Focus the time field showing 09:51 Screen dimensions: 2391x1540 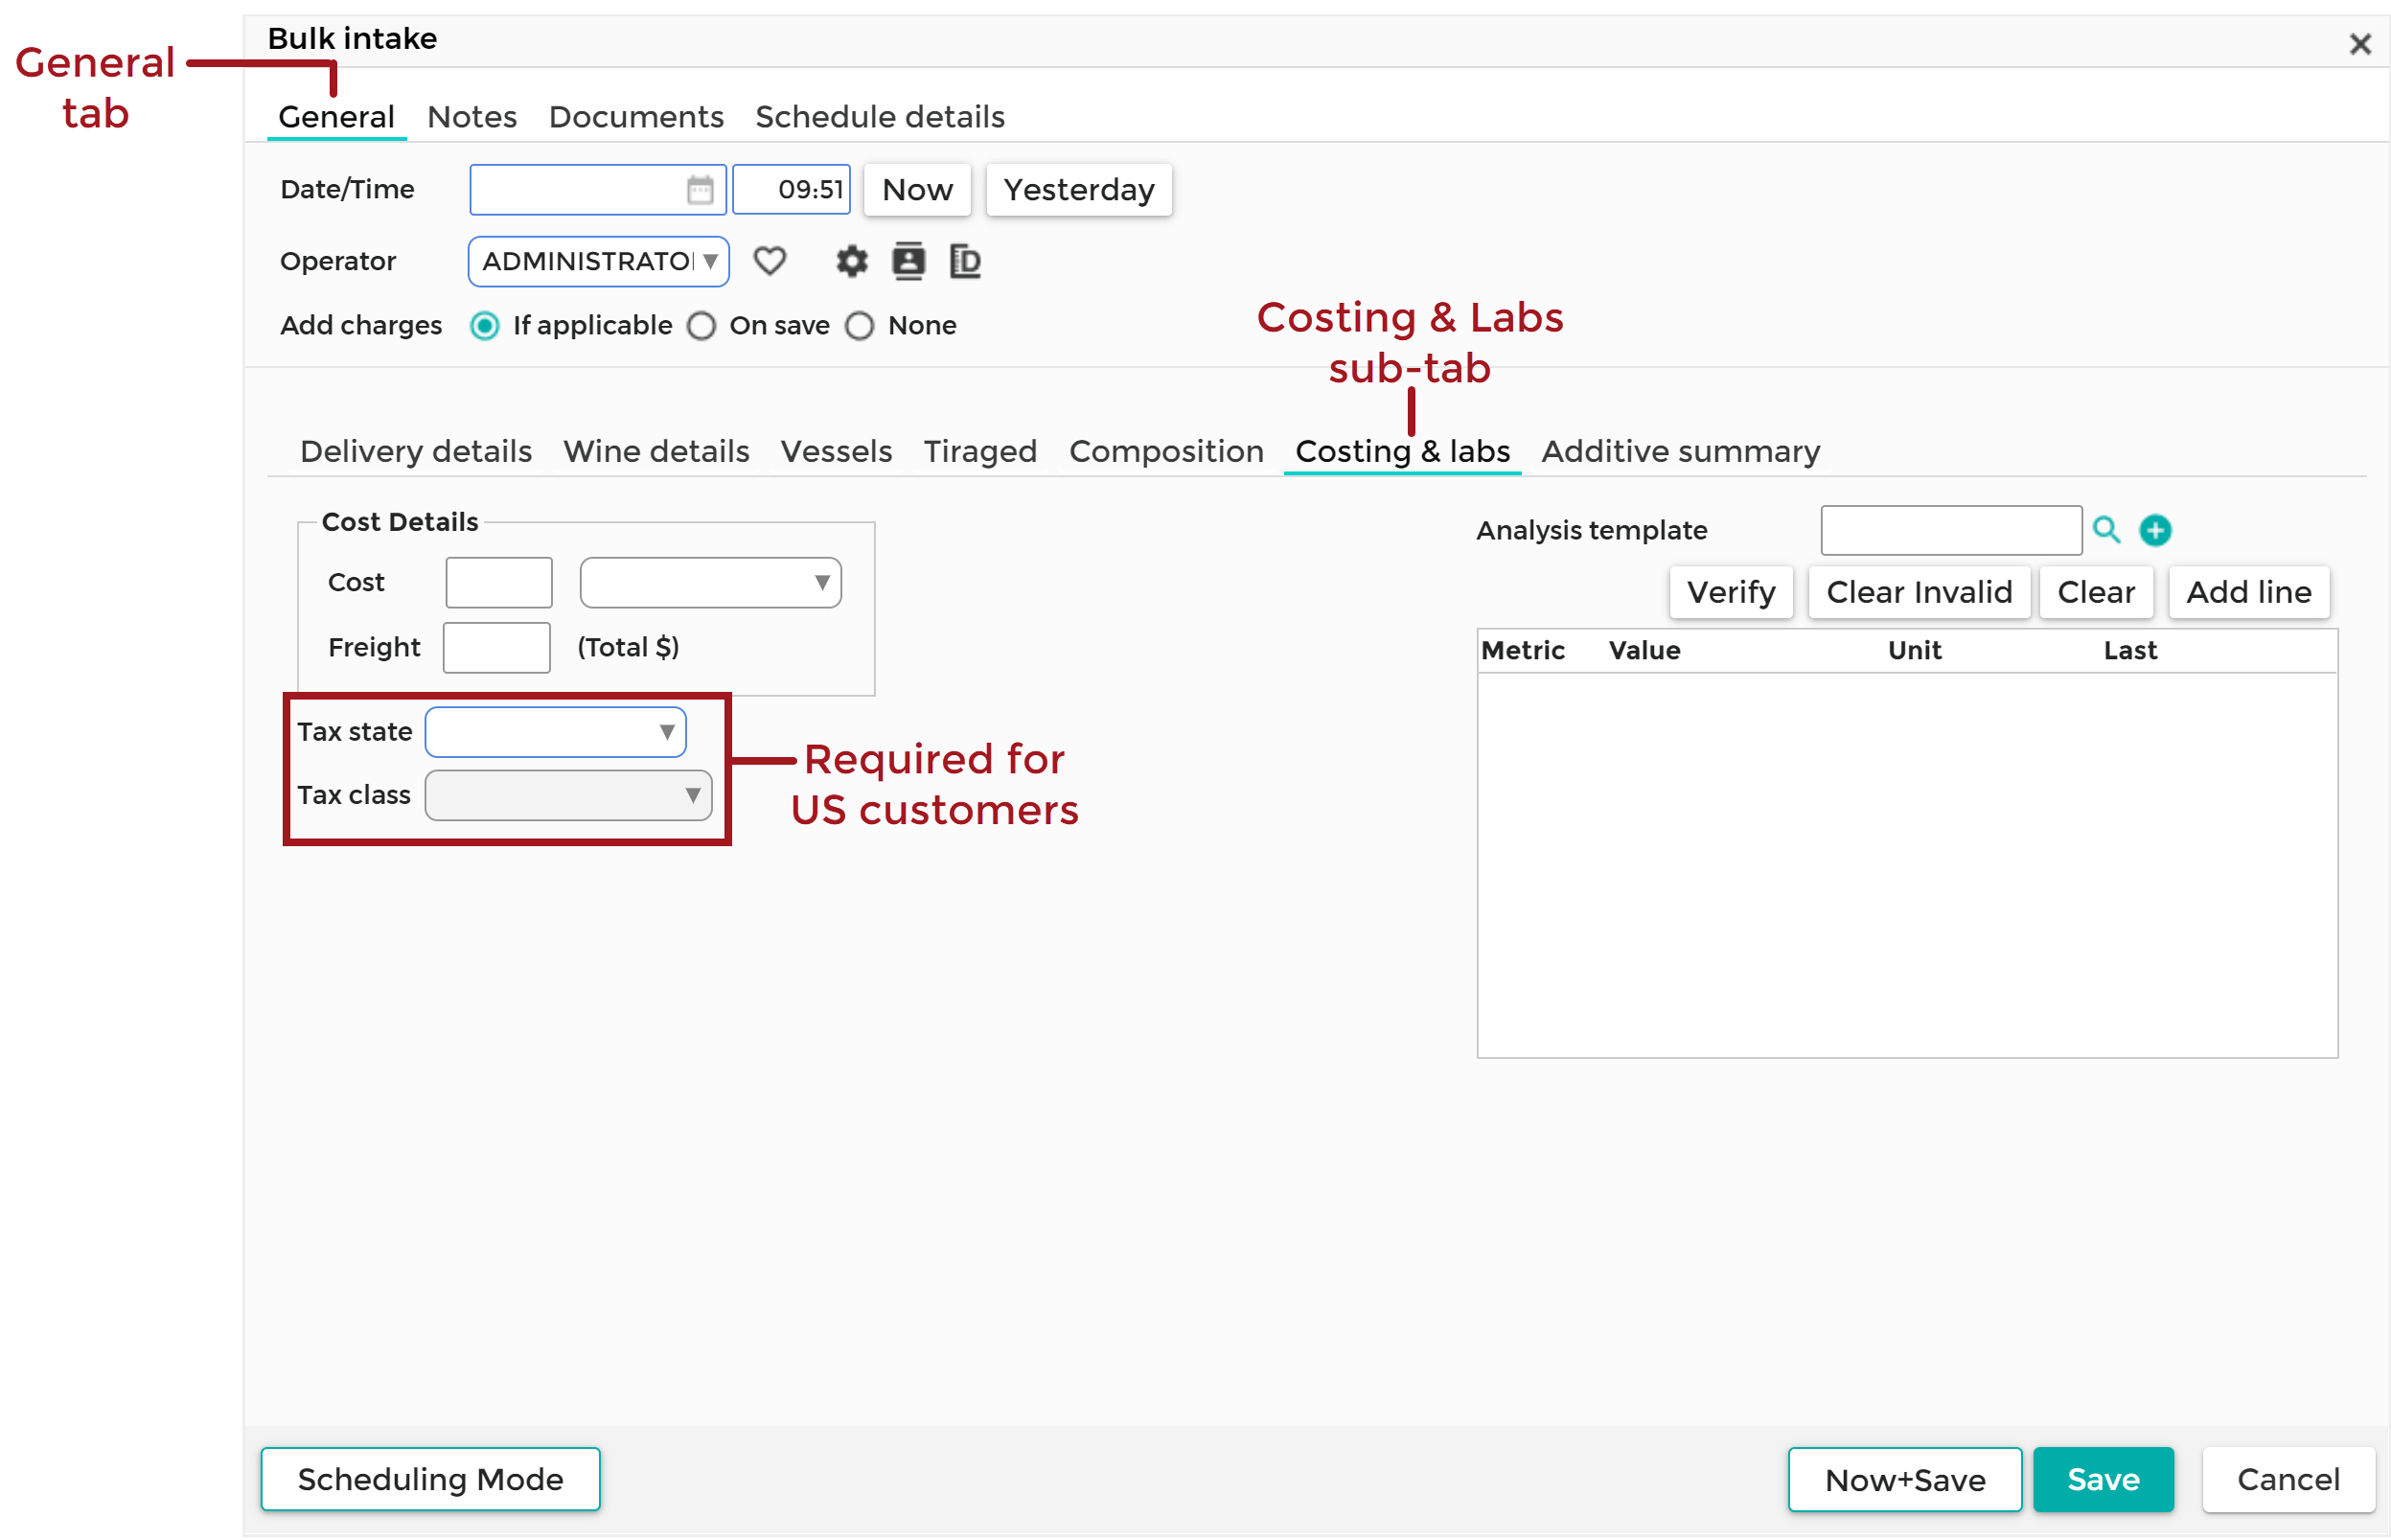pos(791,189)
